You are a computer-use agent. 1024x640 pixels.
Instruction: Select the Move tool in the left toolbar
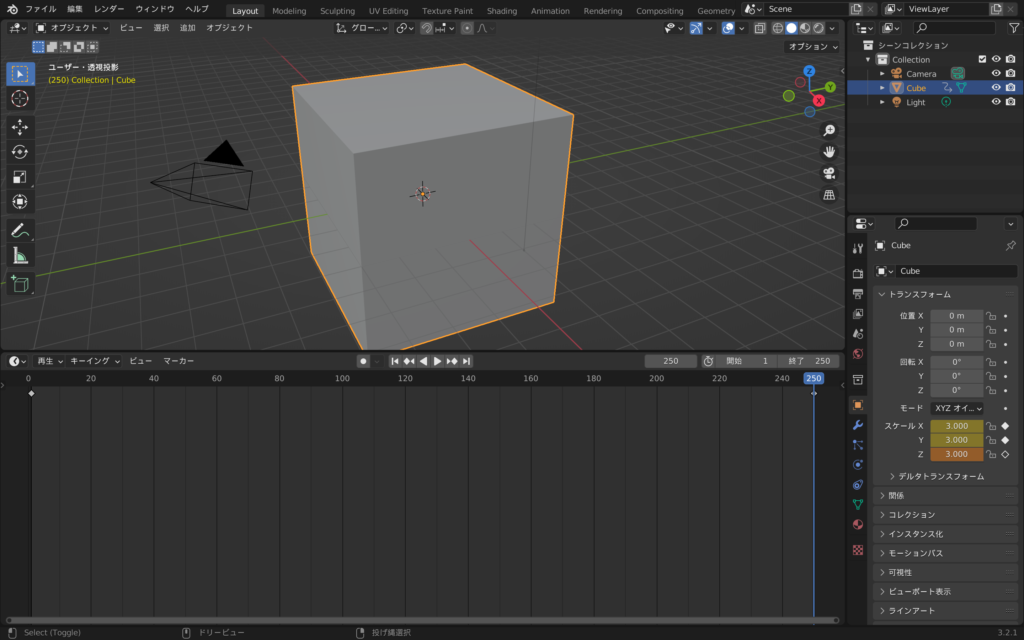tap(20, 127)
